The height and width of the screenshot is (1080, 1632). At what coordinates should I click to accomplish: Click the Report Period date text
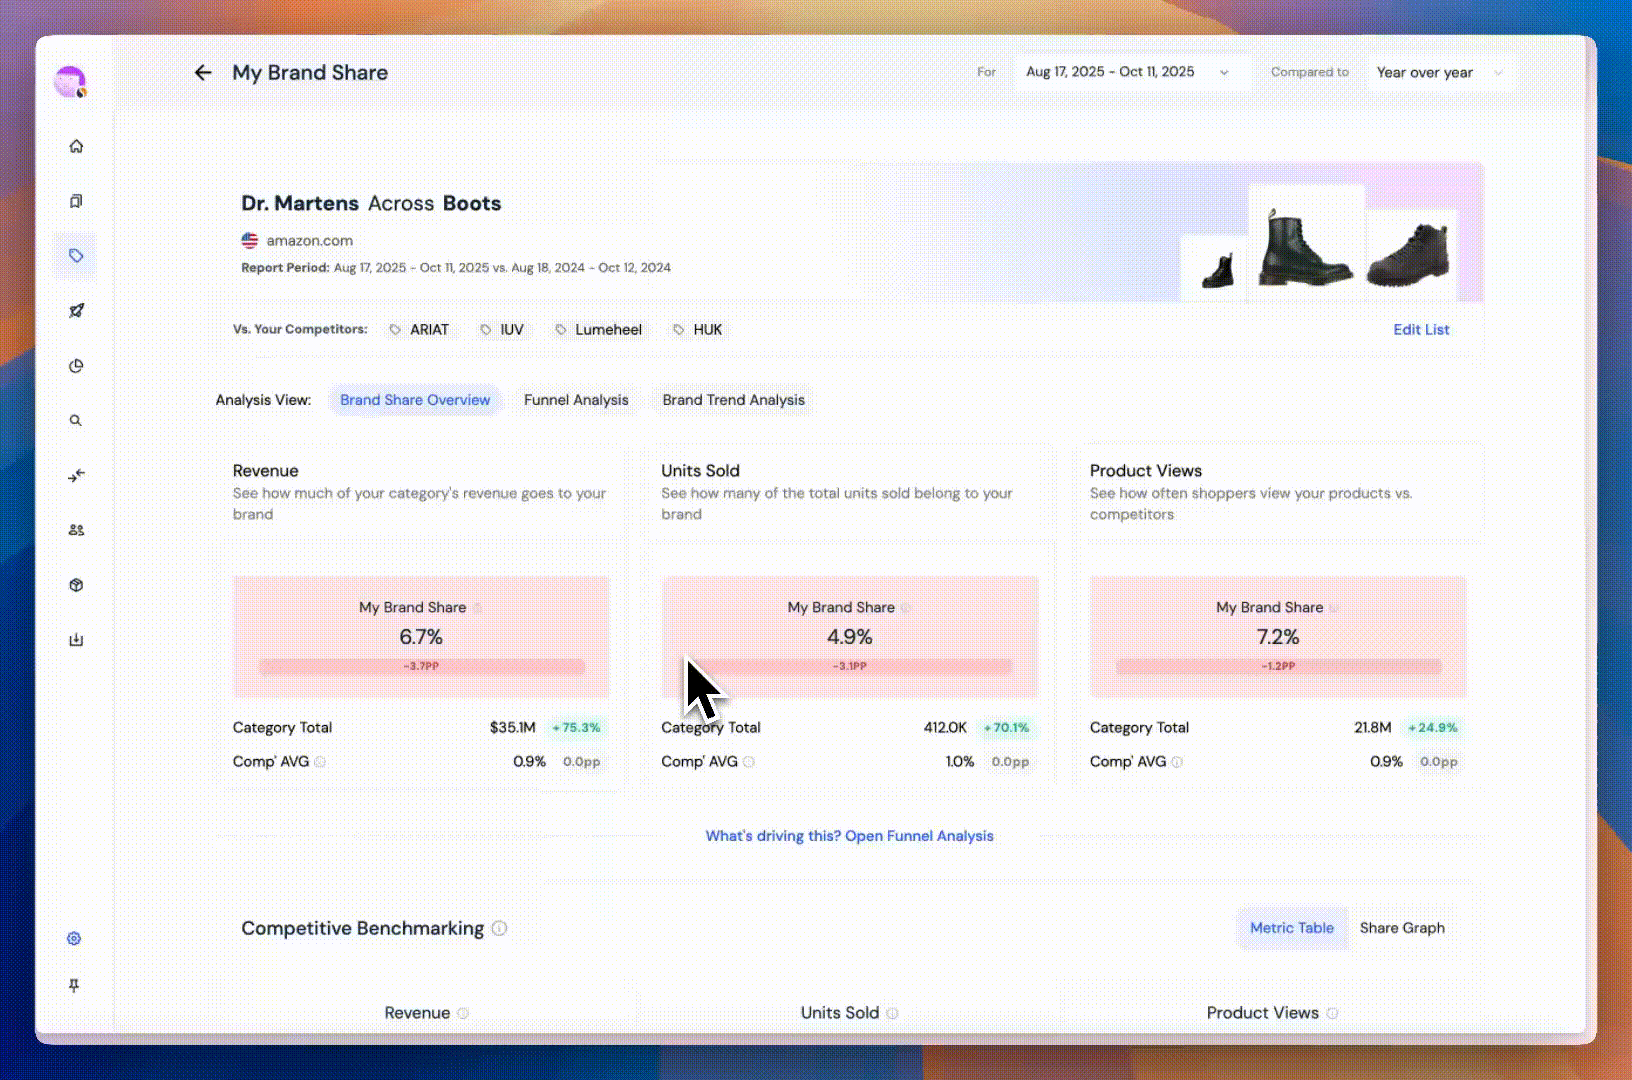[x=456, y=268]
